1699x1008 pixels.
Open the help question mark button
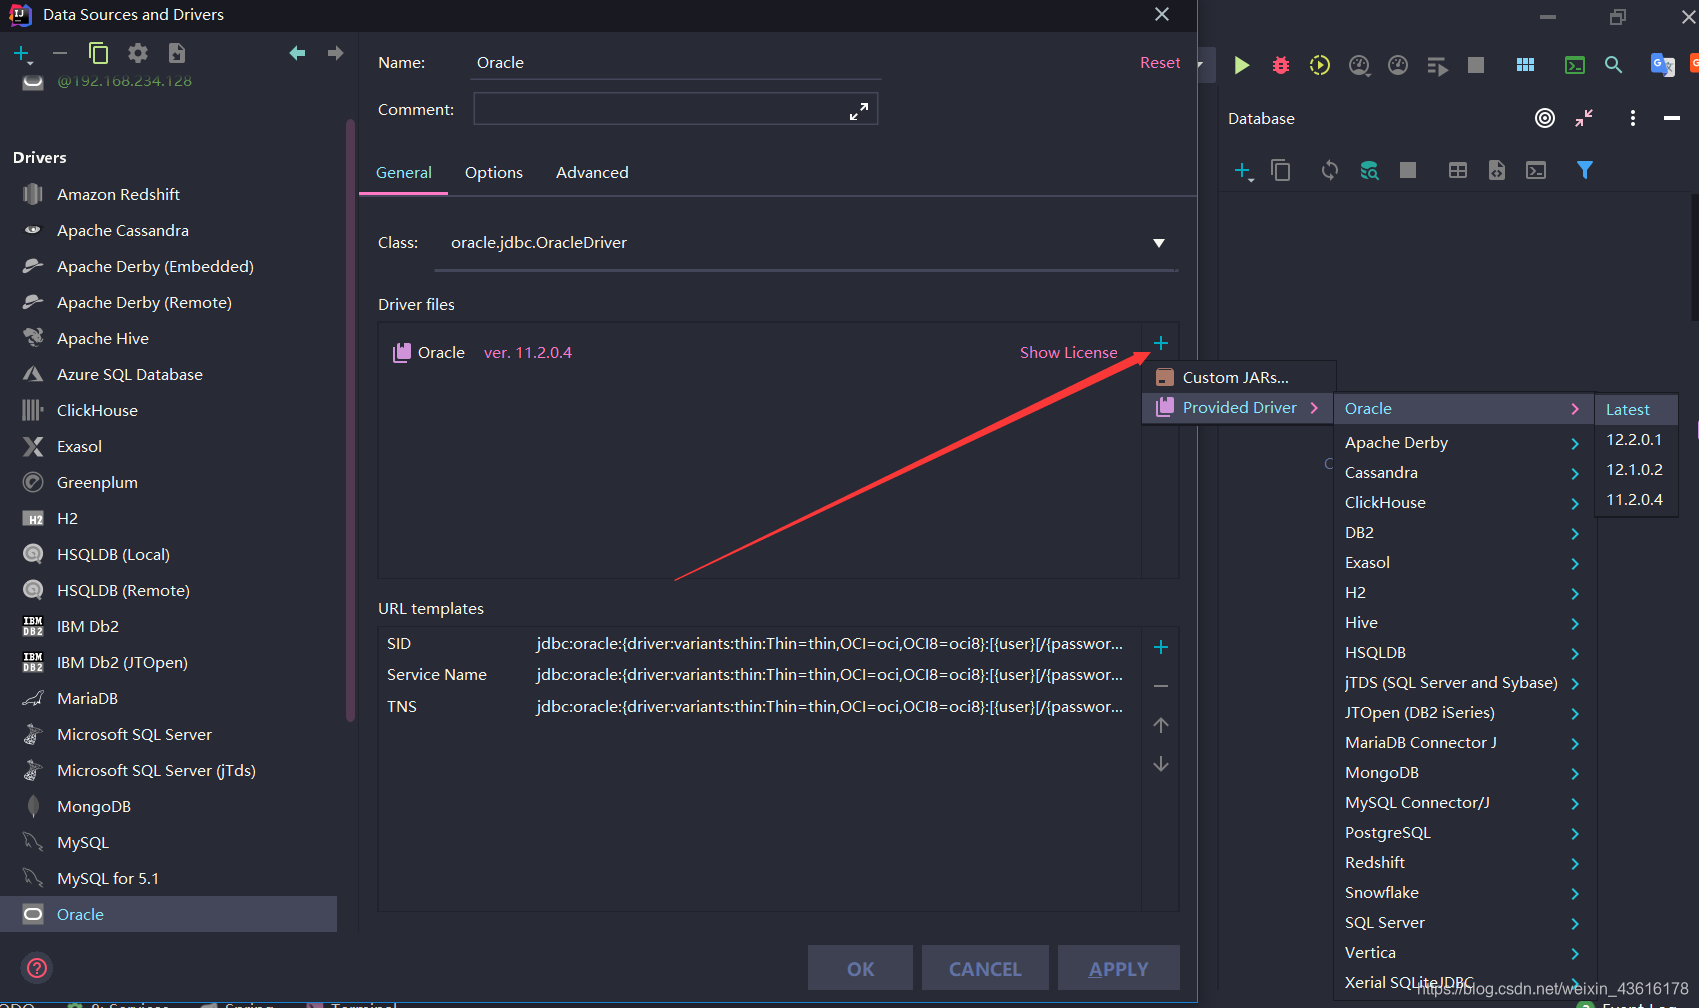click(x=37, y=968)
